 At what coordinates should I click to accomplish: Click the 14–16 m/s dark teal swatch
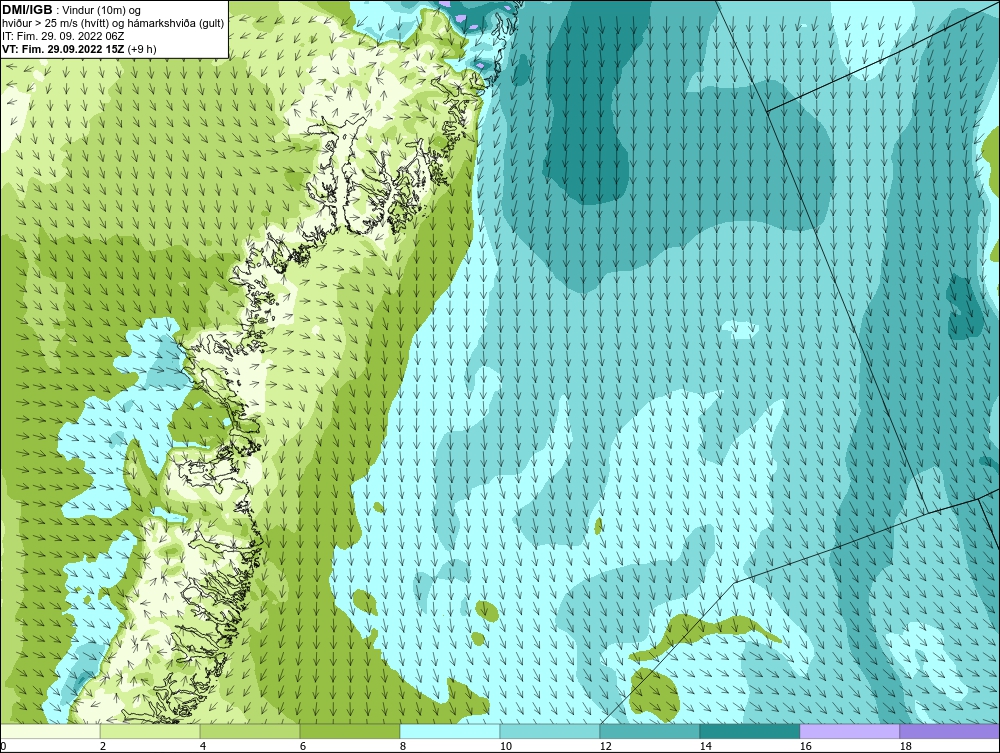[x=749, y=731]
